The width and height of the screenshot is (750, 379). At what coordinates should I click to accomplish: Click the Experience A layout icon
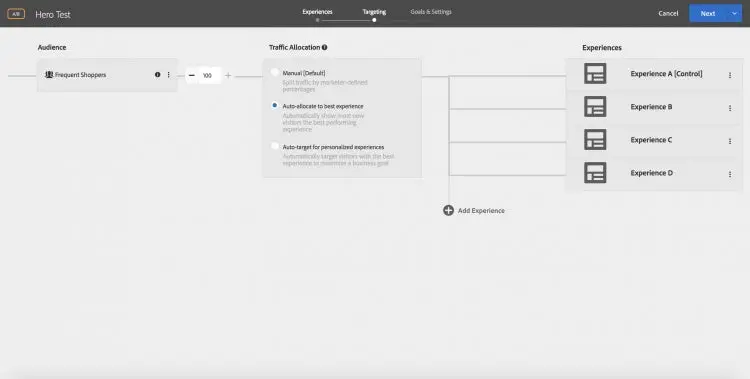pos(595,74)
